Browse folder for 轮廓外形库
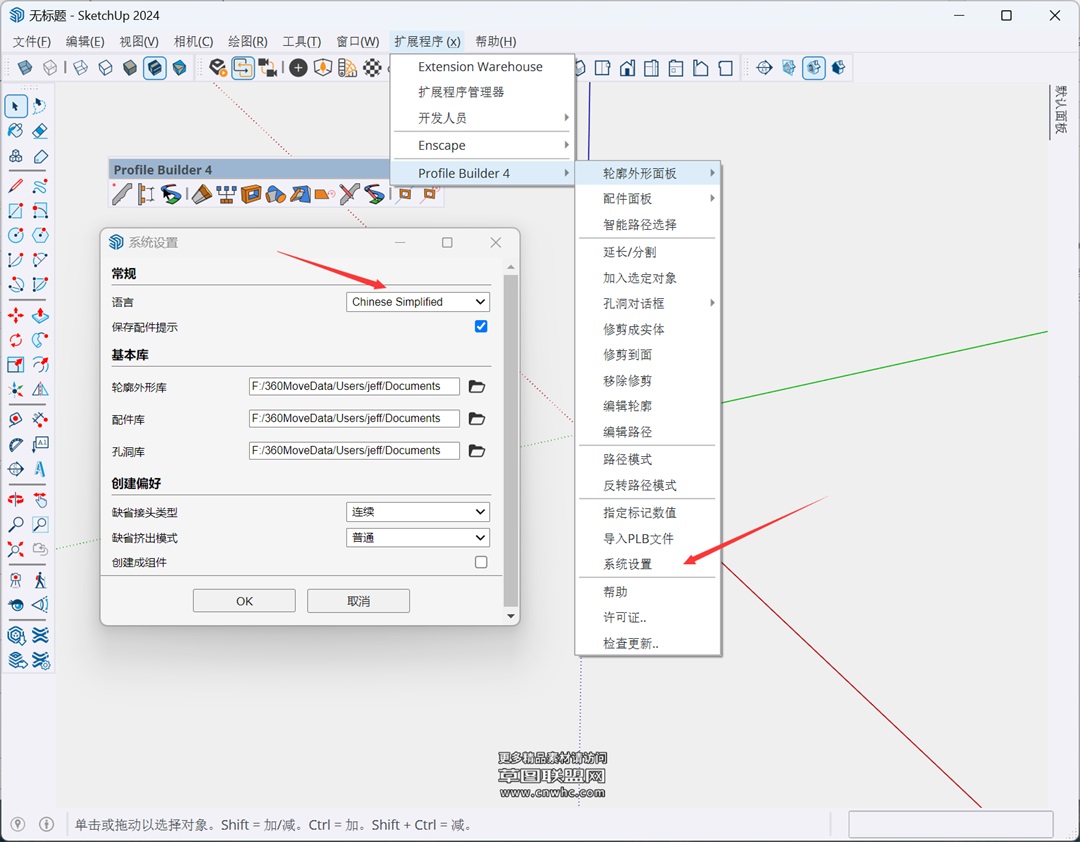The width and height of the screenshot is (1080, 842). click(x=477, y=387)
